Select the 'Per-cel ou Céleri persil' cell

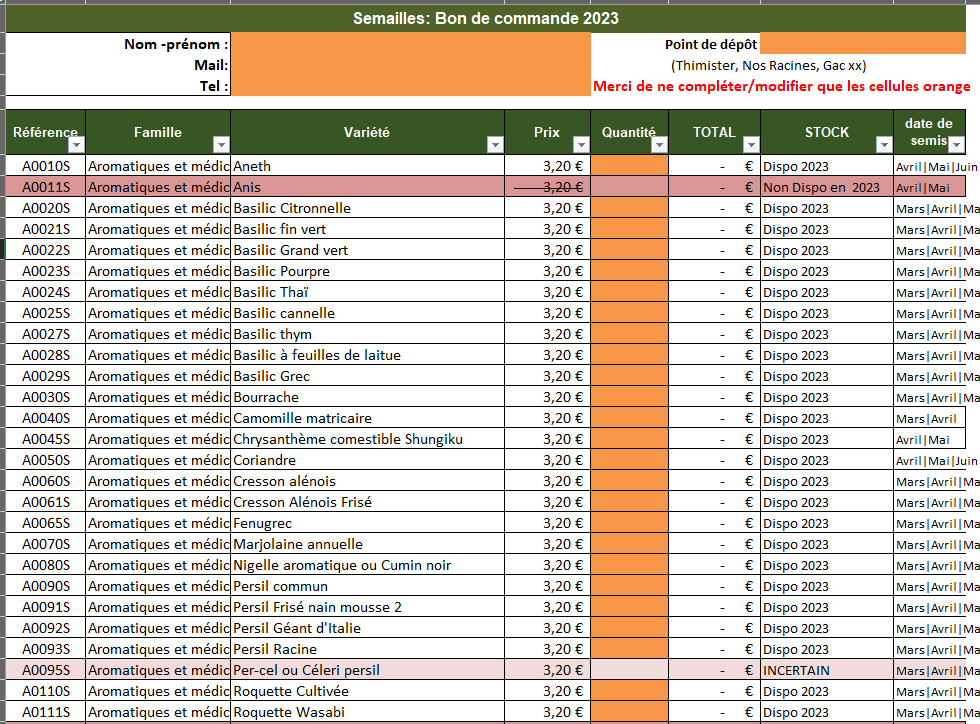pyautogui.click(x=368, y=670)
